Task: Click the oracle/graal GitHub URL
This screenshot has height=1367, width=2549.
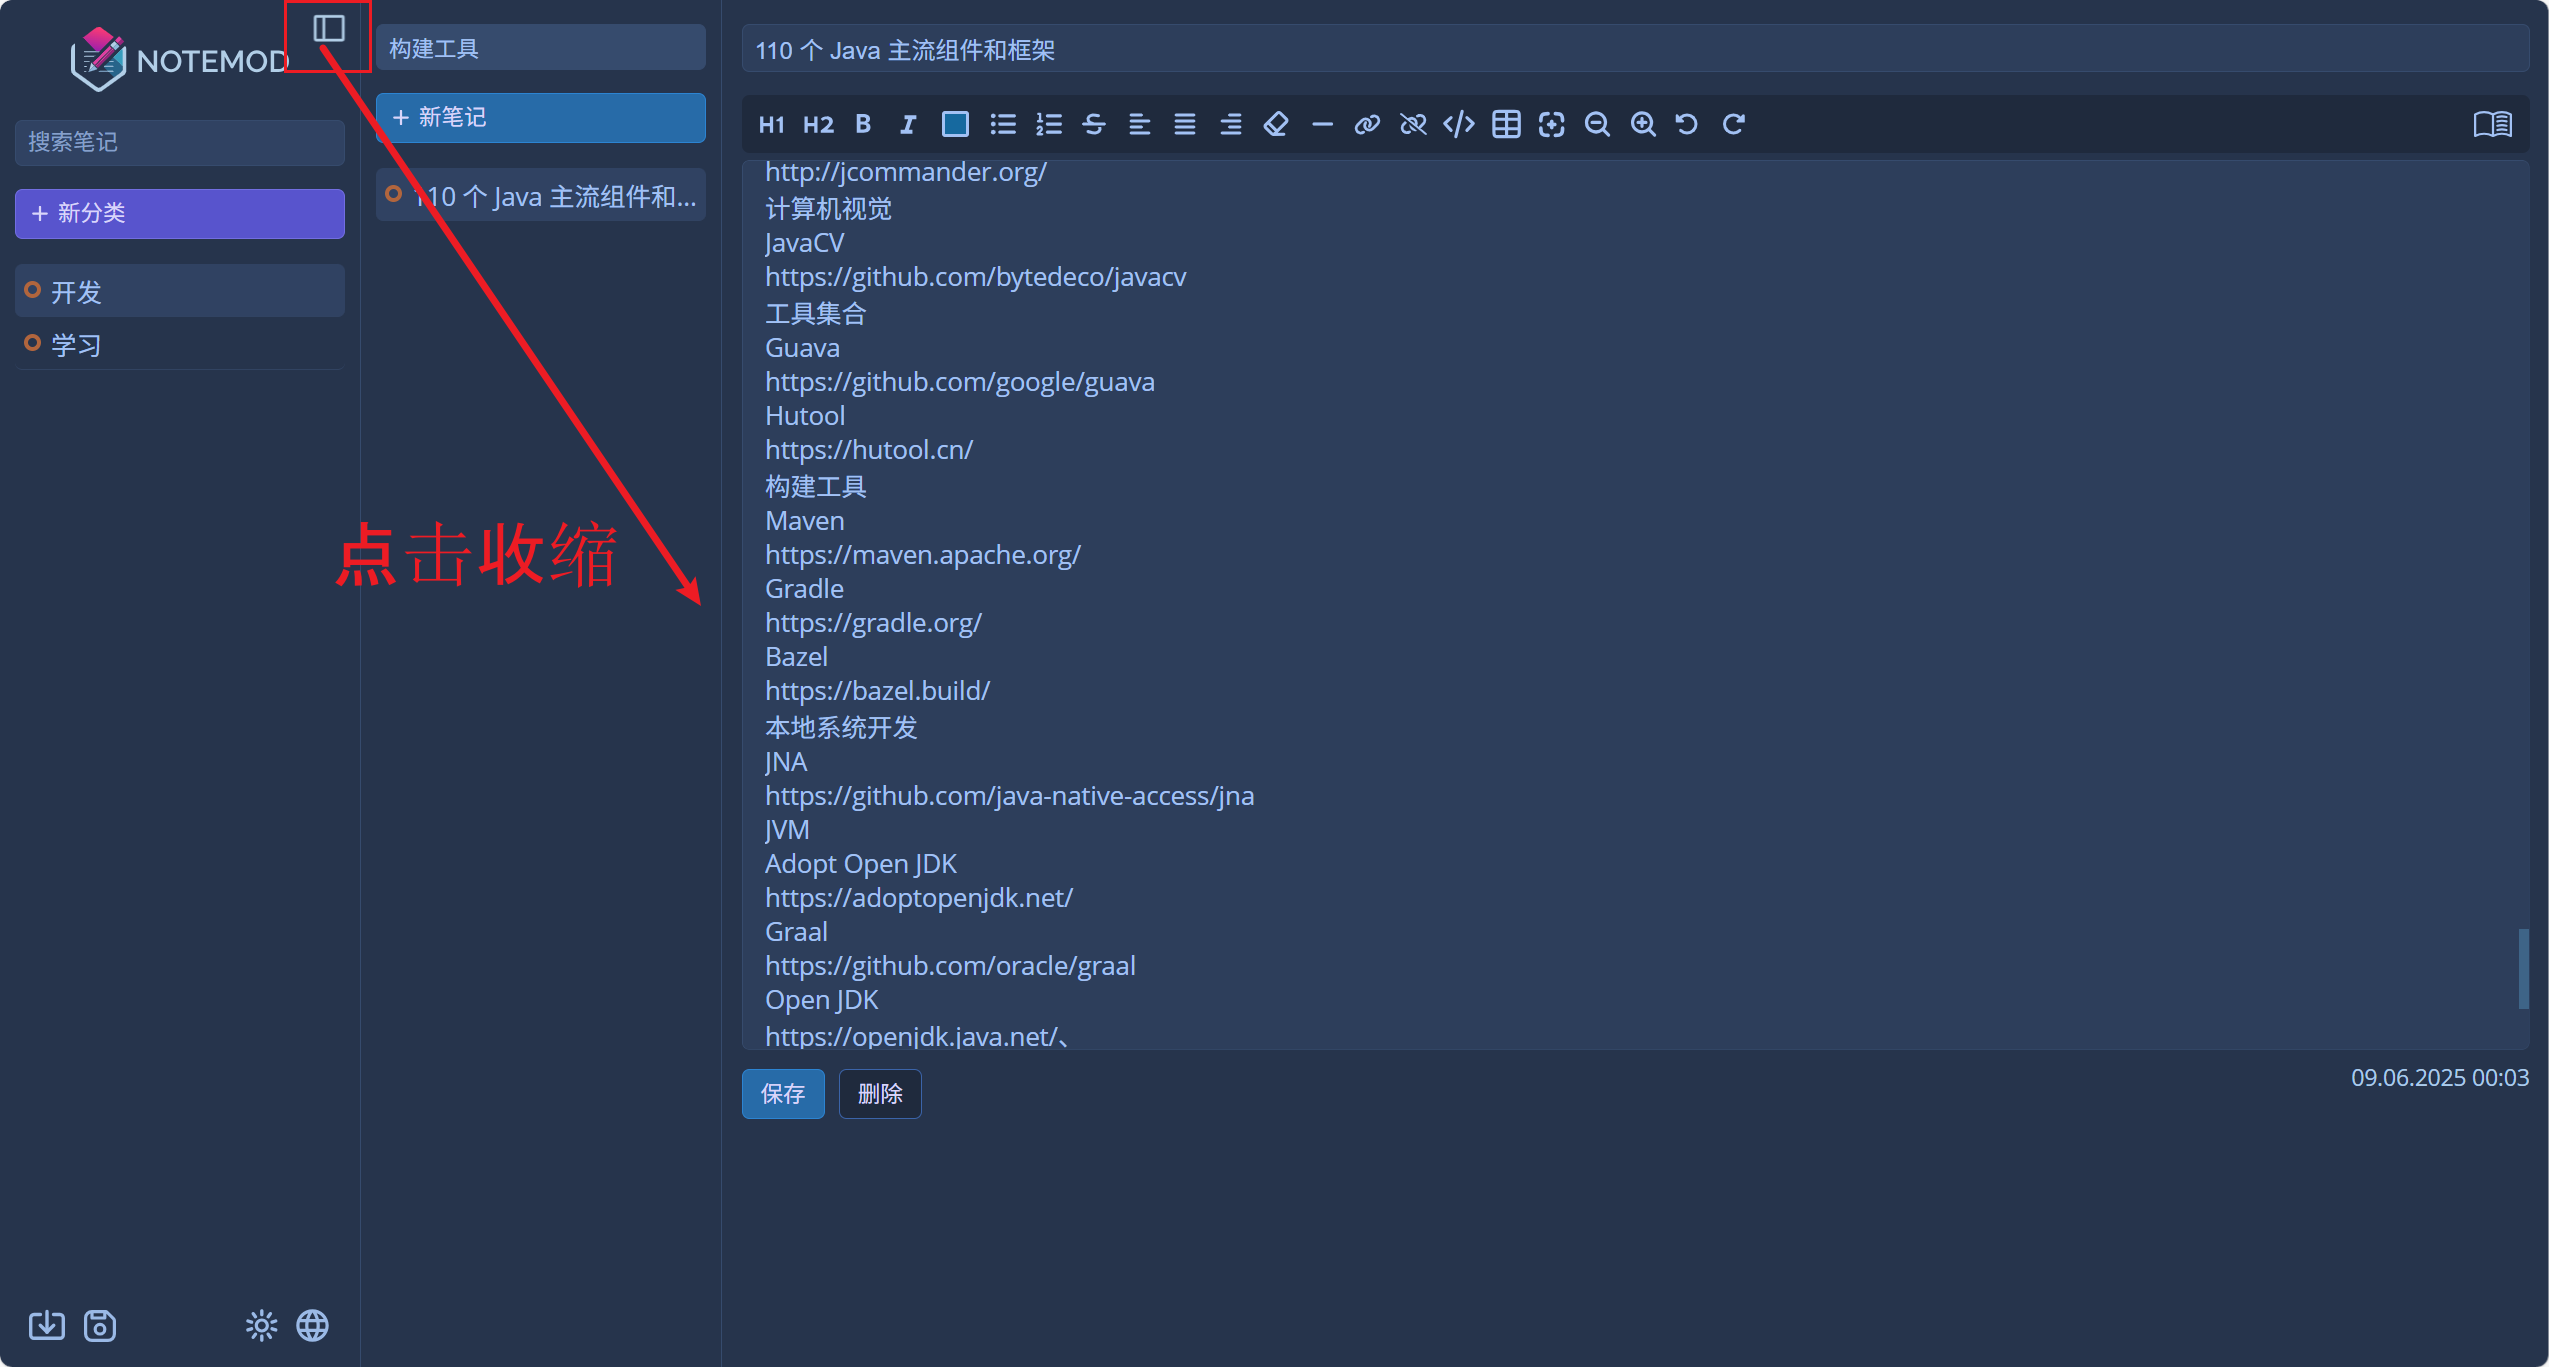Action: tap(950, 966)
